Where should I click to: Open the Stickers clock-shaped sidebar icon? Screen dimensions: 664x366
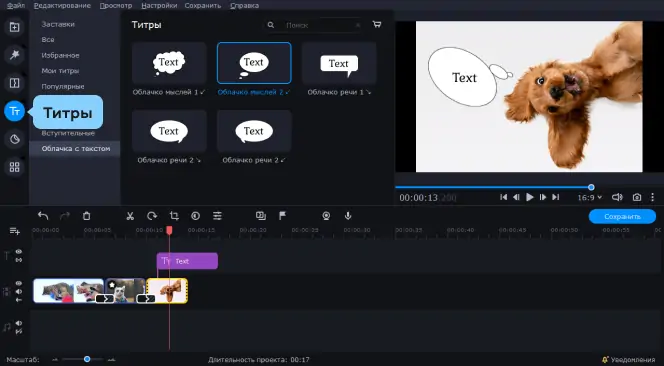coord(14,139)
